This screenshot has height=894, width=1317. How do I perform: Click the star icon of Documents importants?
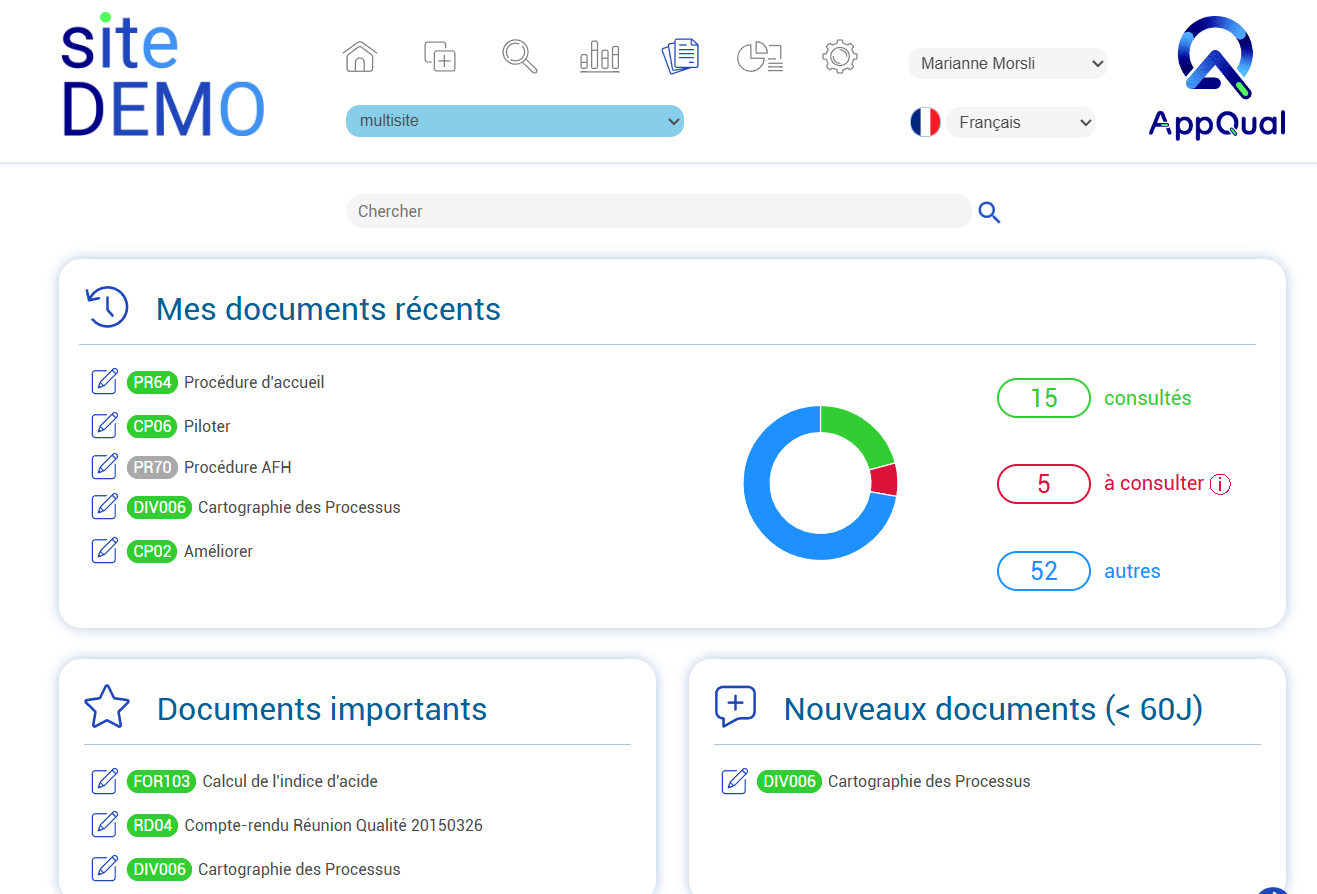point(107,707)
